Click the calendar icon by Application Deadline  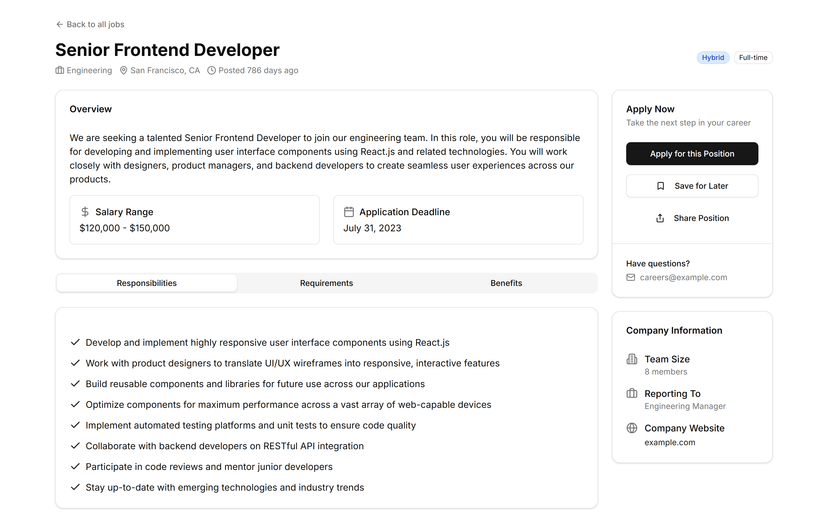click(x=349, y=212)
